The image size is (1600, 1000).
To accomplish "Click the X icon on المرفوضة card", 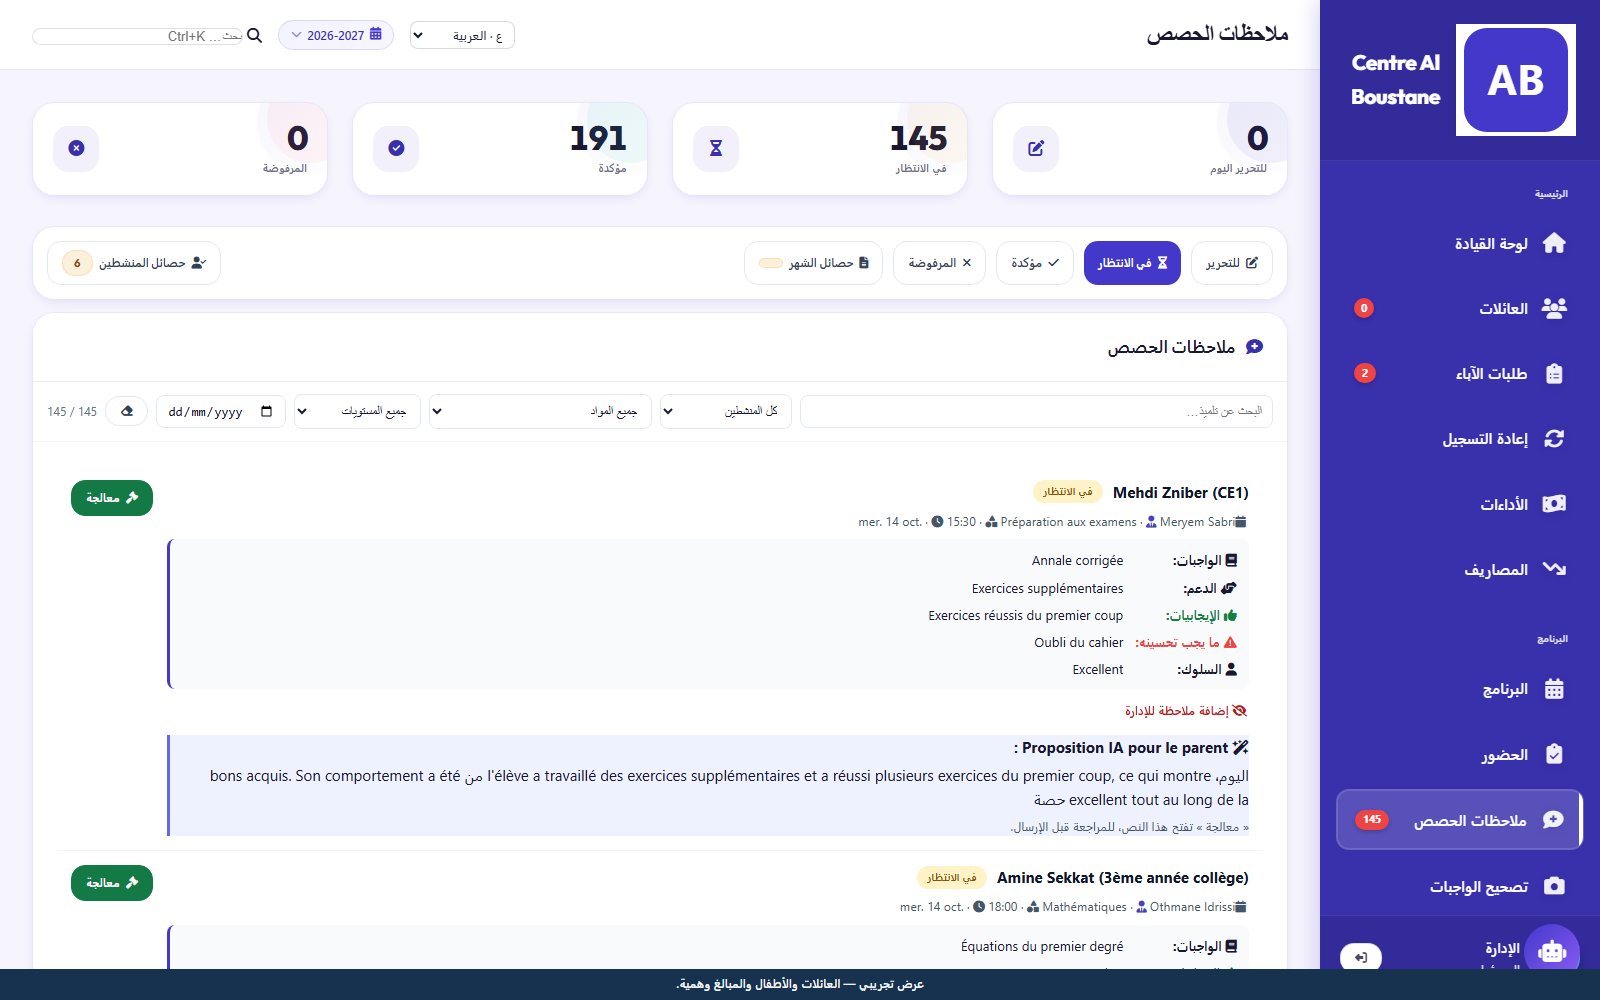I will point(76,148).
